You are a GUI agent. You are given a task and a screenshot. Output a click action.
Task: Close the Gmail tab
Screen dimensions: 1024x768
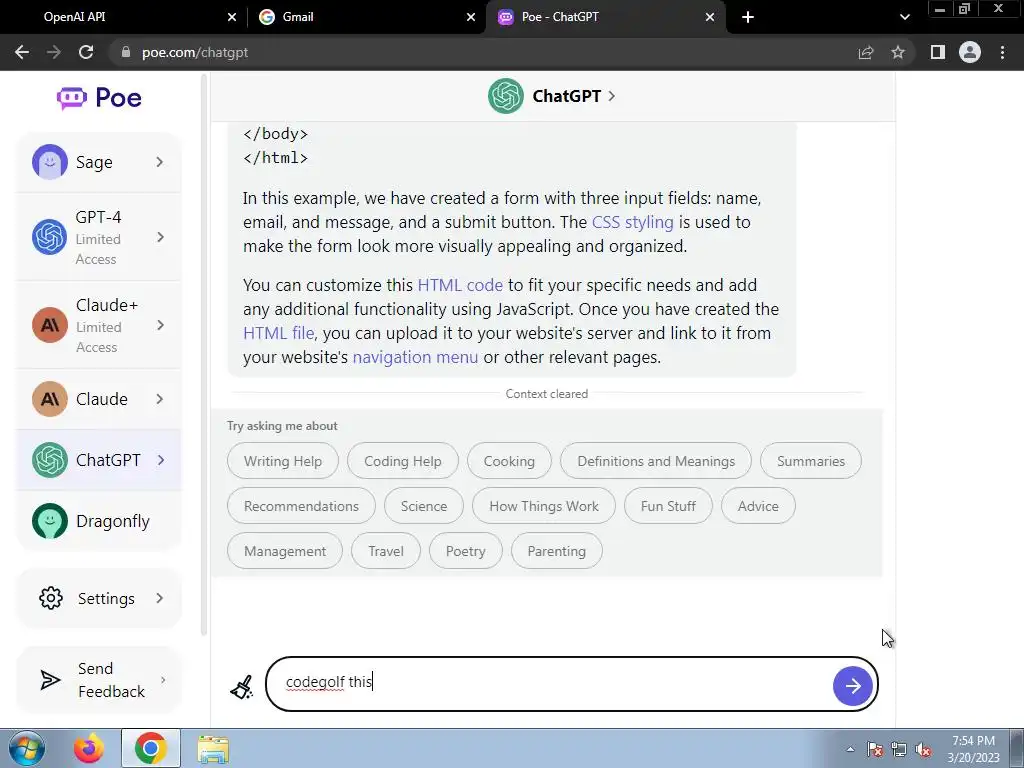[x=471, y=17]
